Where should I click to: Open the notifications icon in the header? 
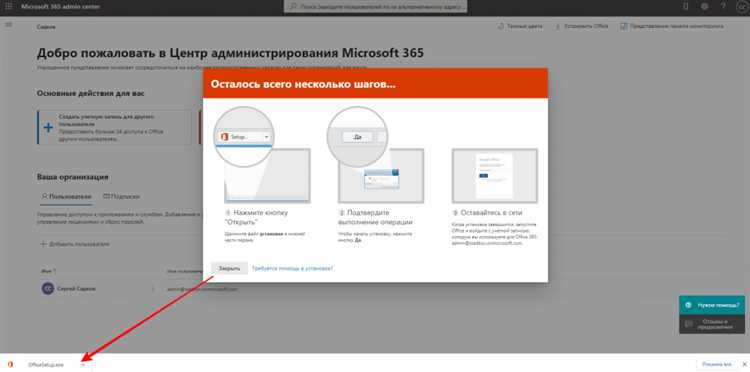(686, 7)
